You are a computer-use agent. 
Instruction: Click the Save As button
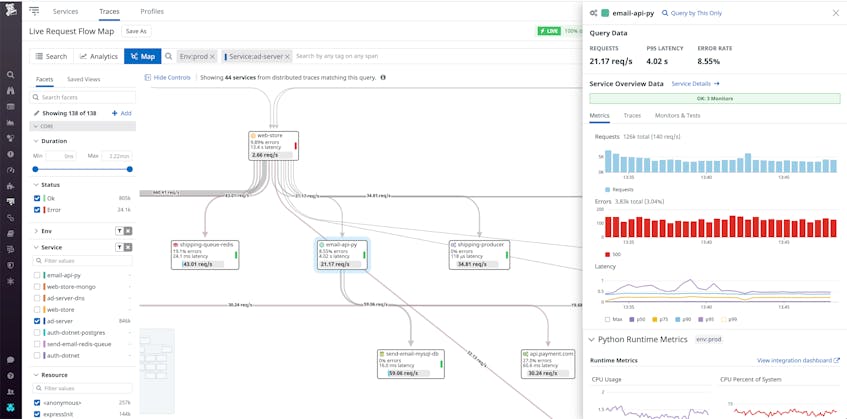pos(136,31)
